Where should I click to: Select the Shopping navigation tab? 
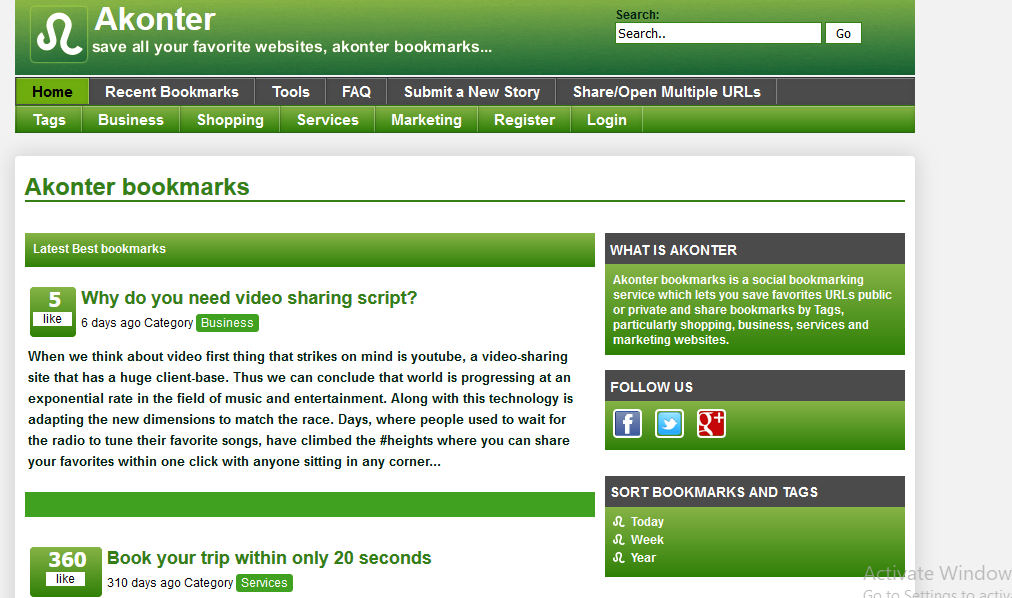(229, 119)
